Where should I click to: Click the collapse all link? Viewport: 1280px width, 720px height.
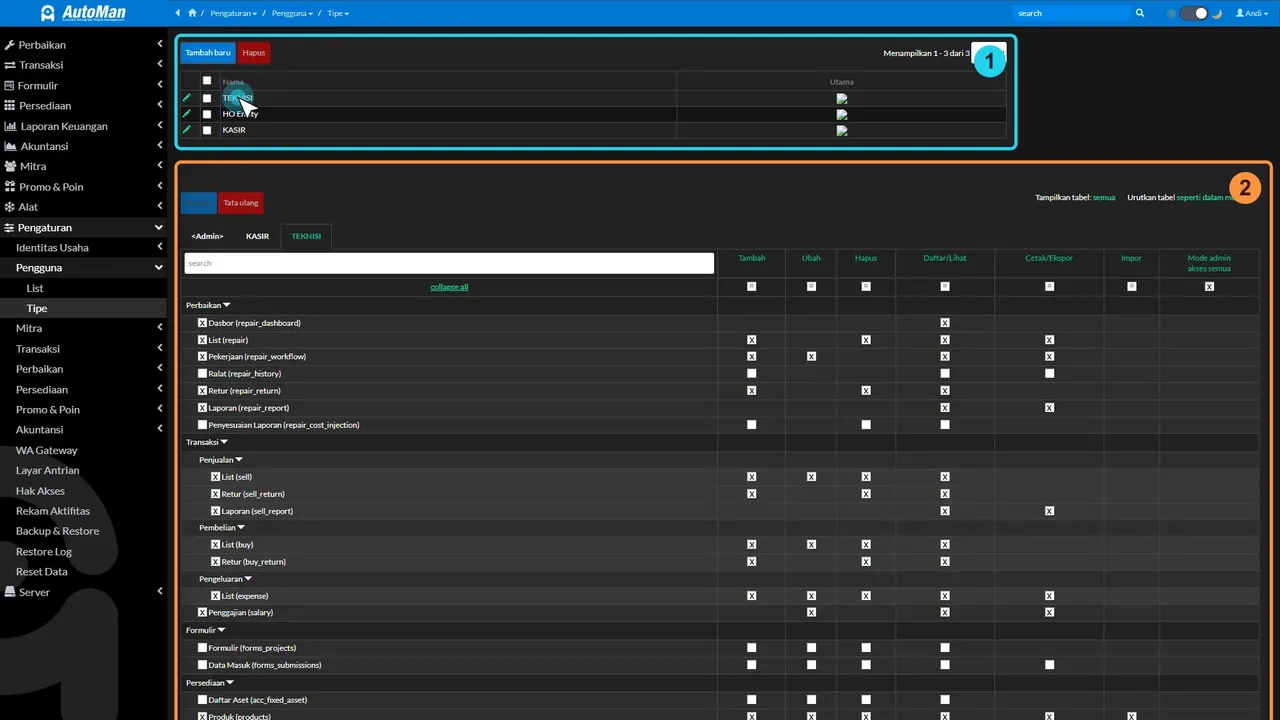[449, 287]
